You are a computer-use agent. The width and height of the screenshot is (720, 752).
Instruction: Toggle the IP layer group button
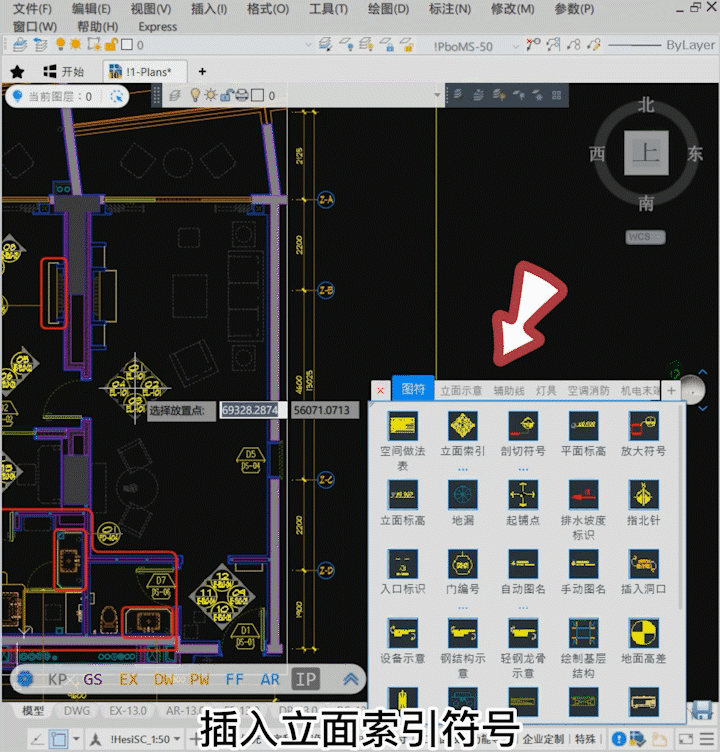pyautogui.click(x=306, y=679)
